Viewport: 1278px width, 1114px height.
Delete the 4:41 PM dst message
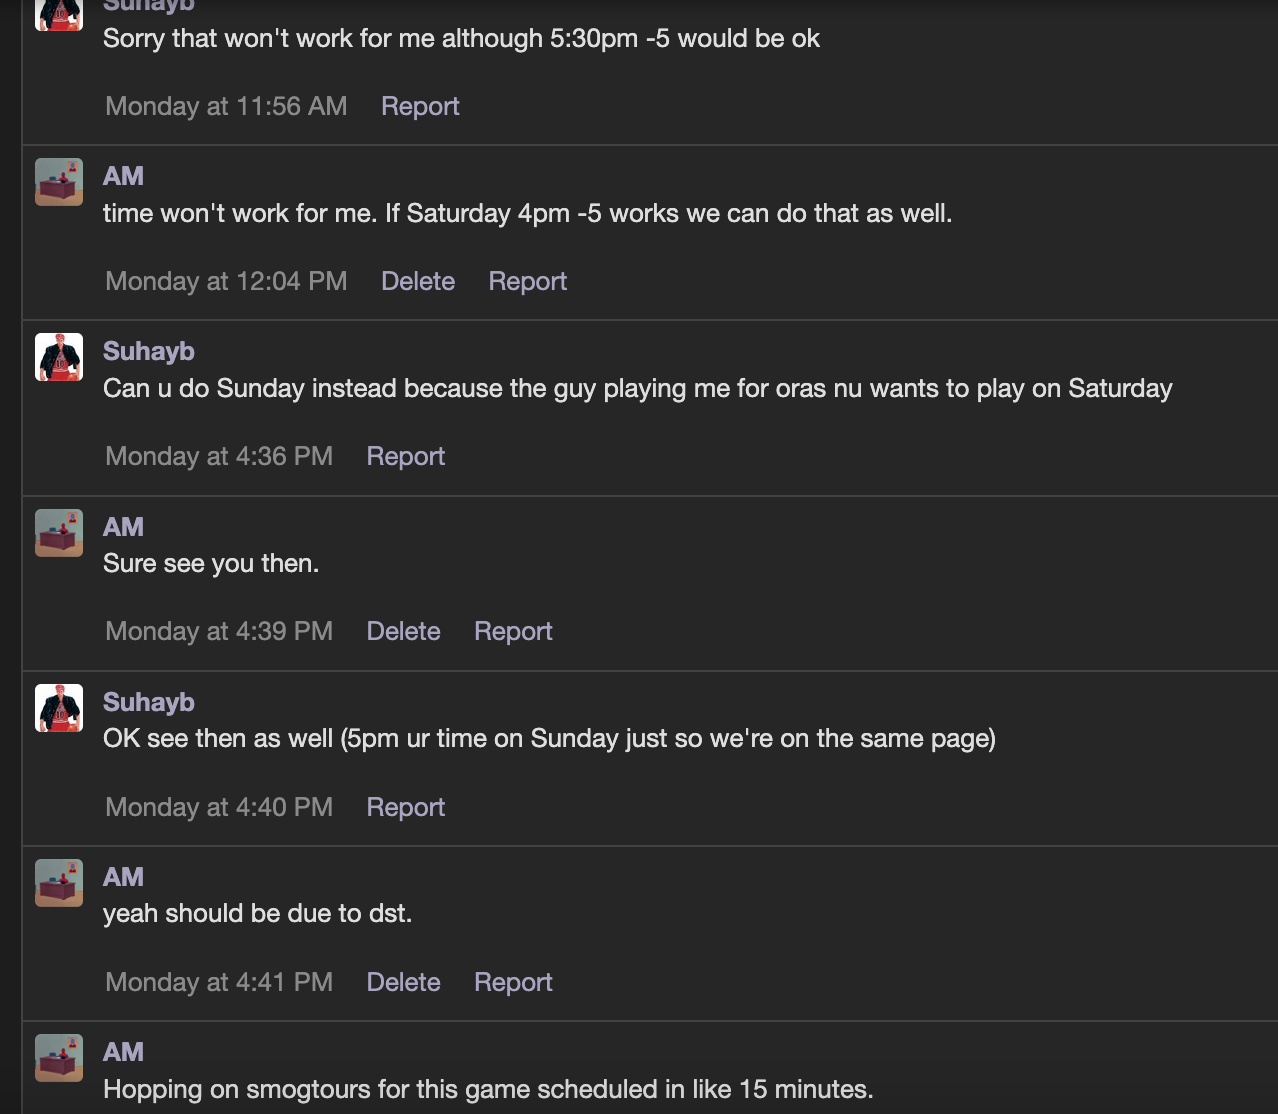[x=404, y=982]
